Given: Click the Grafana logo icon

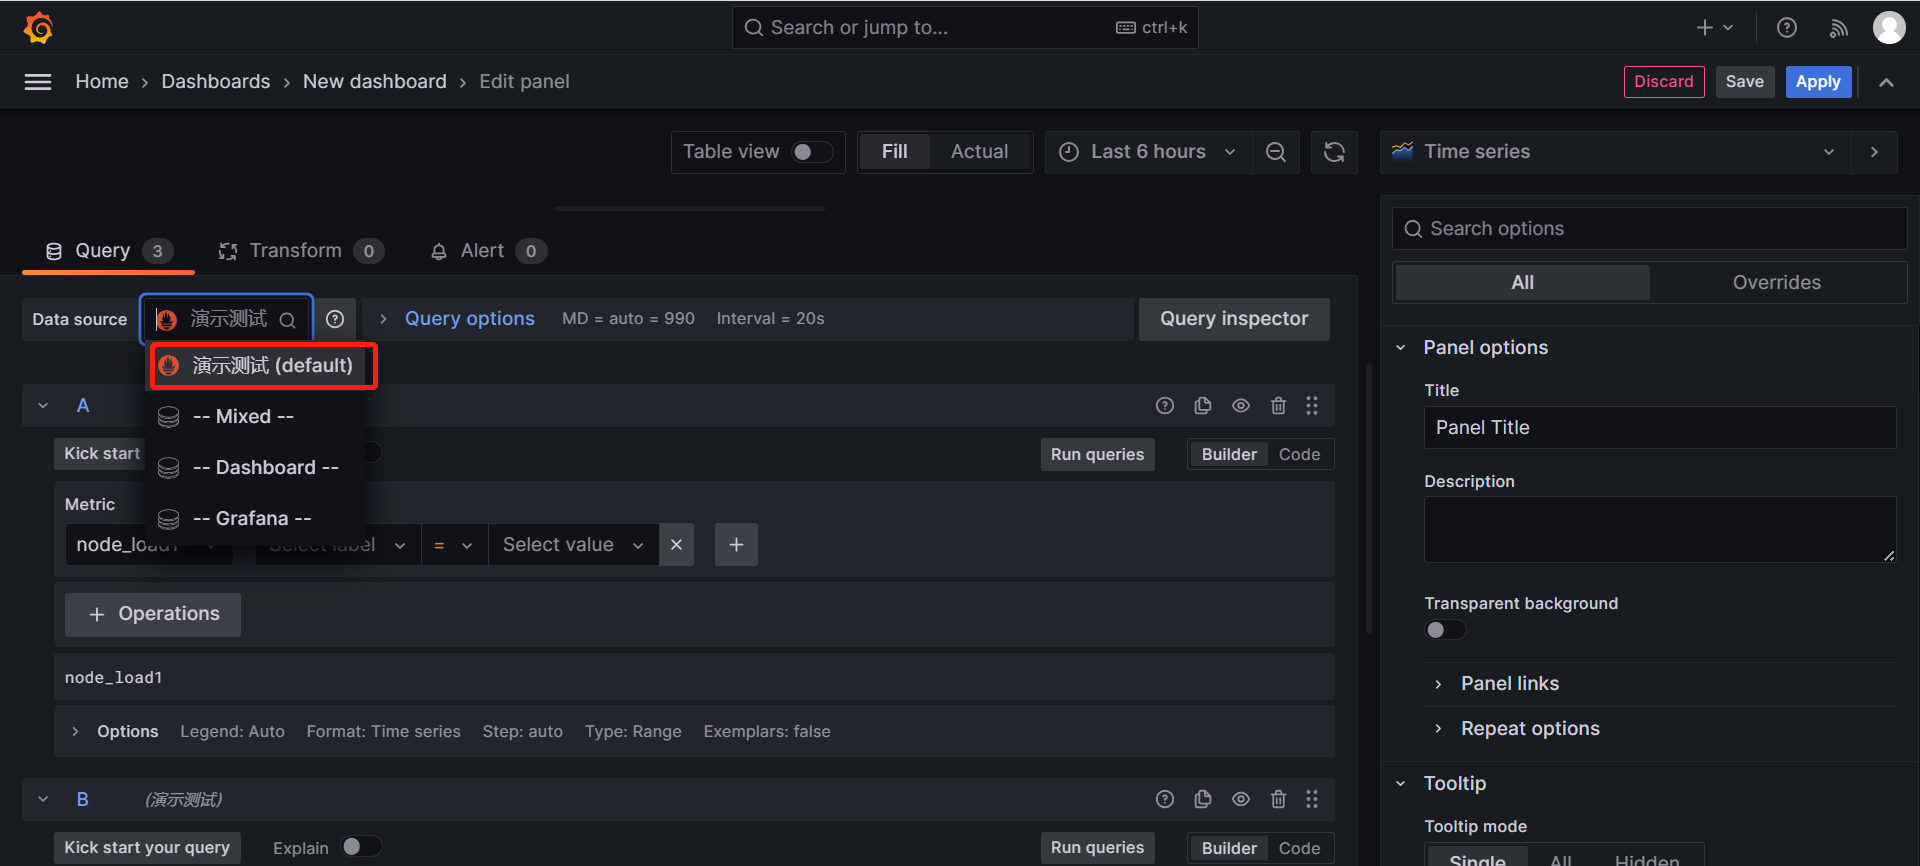Looking at the screenshot, I should [x=38, y=28].
